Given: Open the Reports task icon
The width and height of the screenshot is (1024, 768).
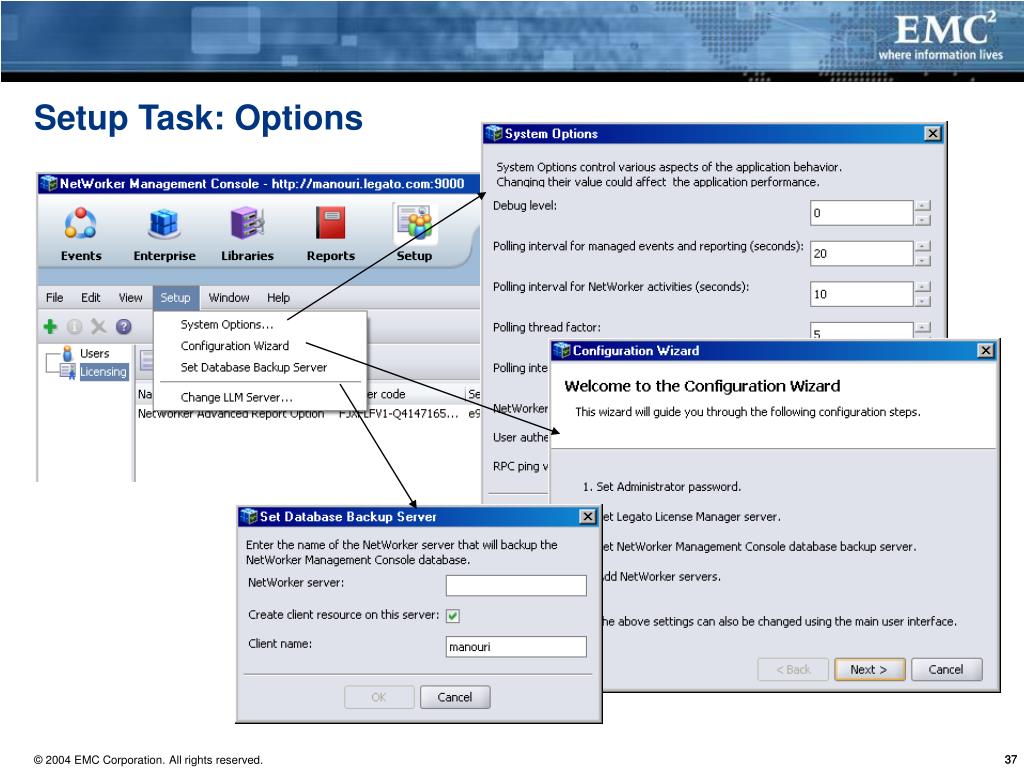Looking at the screenshot, I should click(x=330, y=223).
